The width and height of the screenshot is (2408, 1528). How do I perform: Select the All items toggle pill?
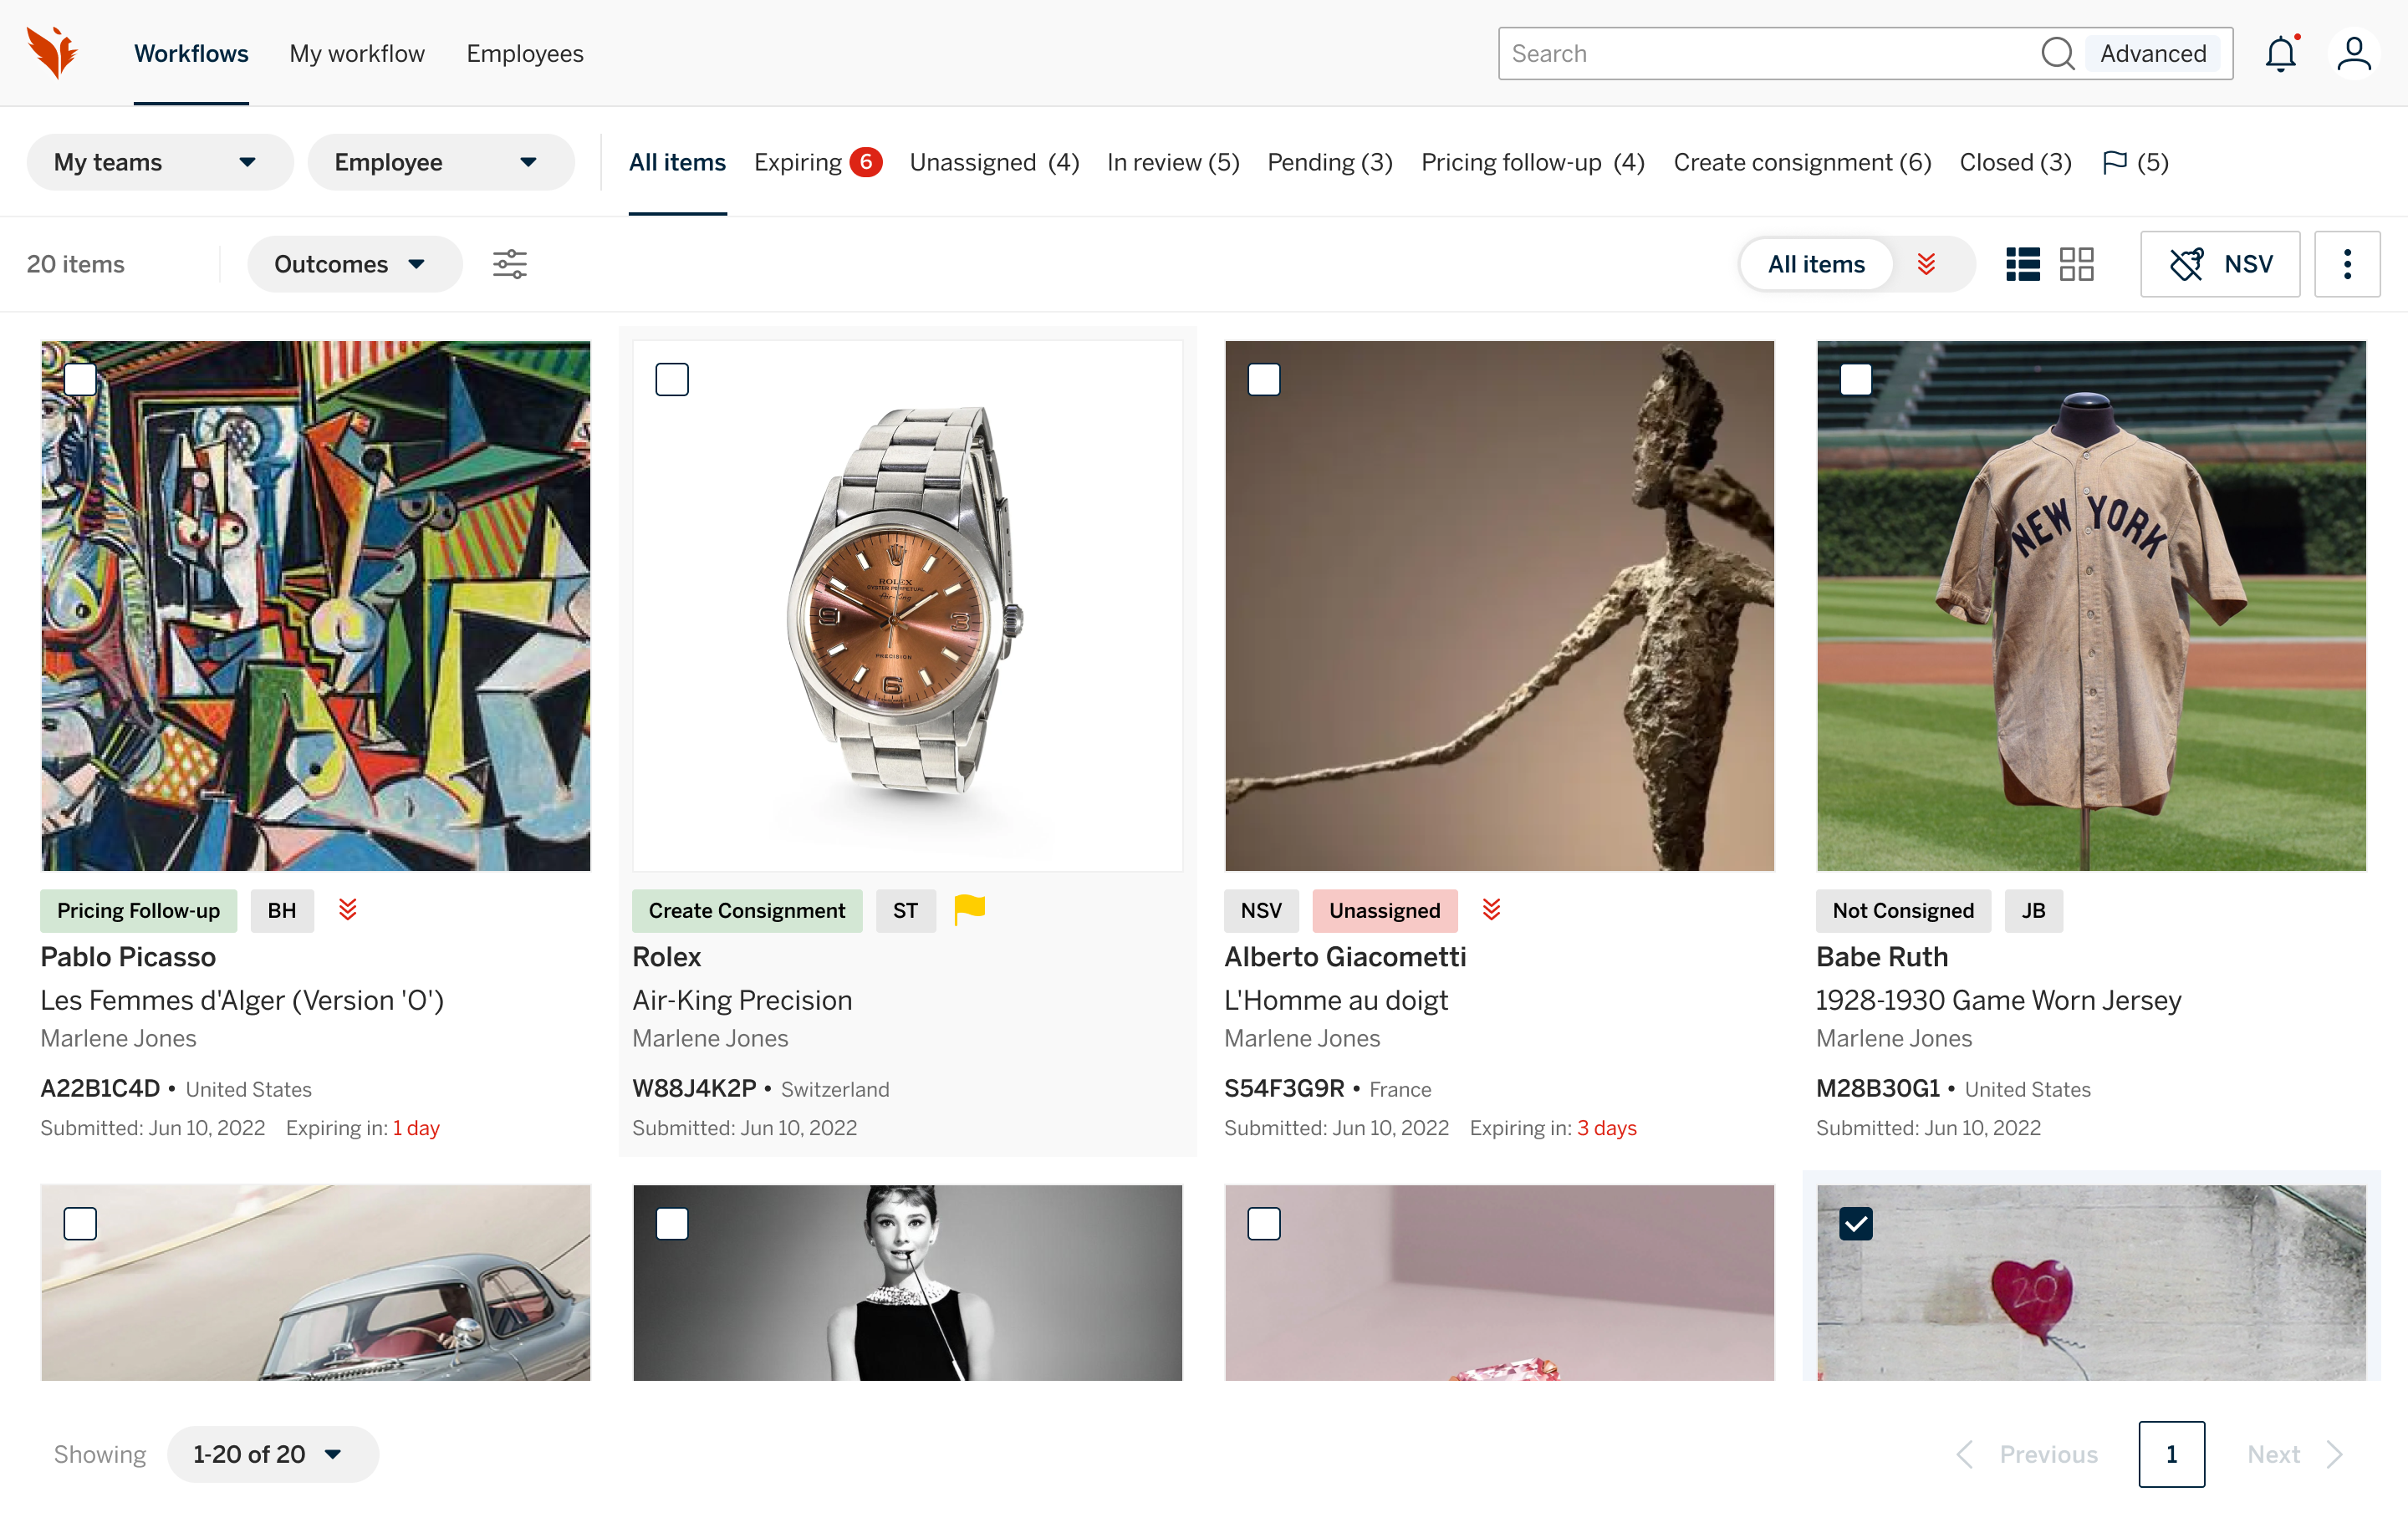pyautogui.click(x=1816, y=264)
